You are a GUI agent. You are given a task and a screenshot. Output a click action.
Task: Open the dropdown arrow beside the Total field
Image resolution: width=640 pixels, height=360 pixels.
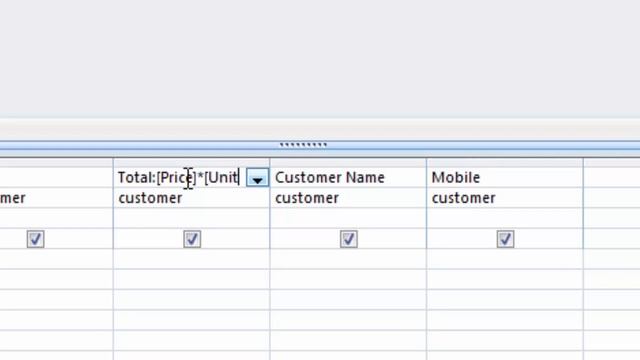258,178
